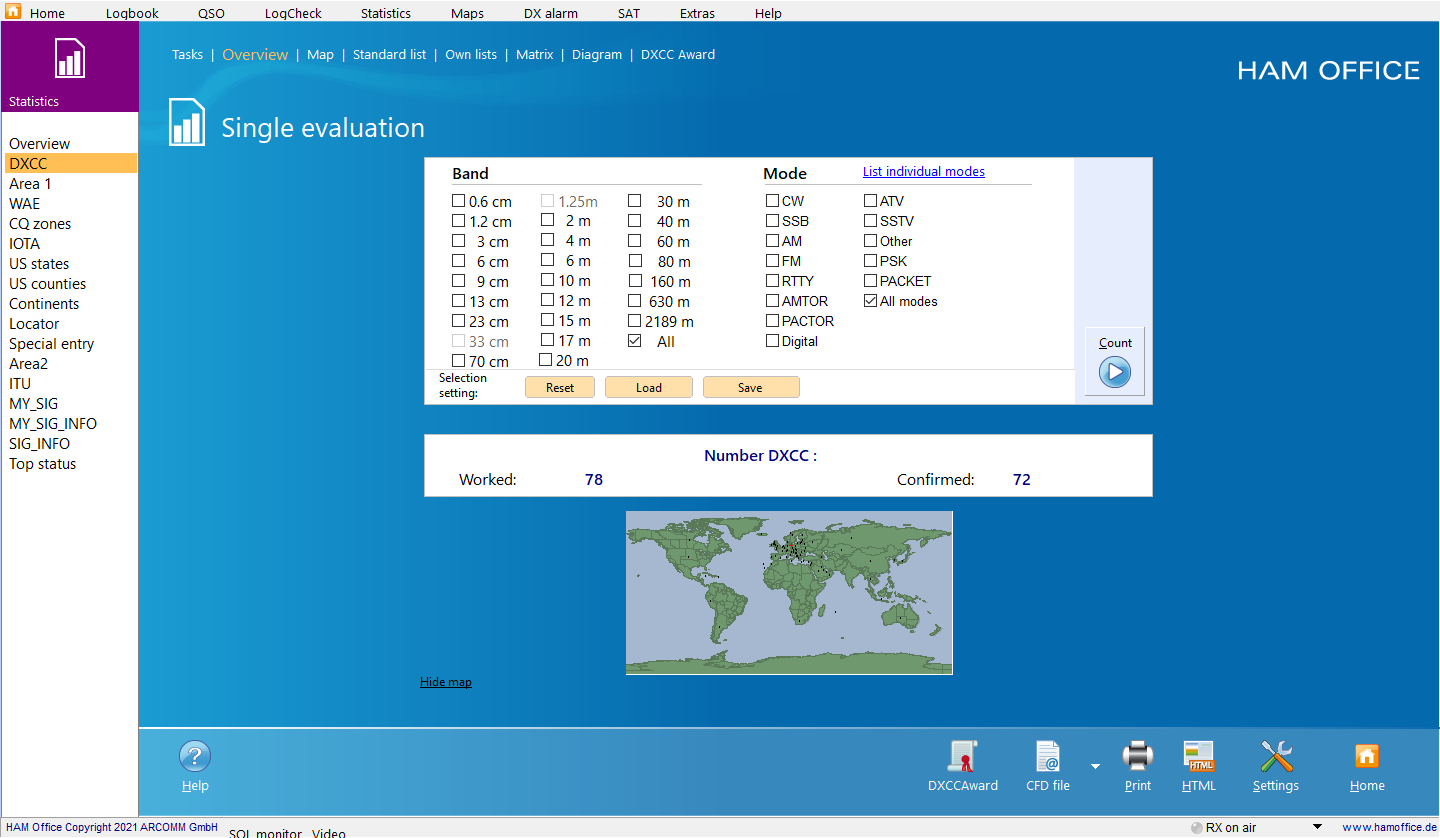Open the Matrix tab
1440x838 pixels.
tap(534, 55)
